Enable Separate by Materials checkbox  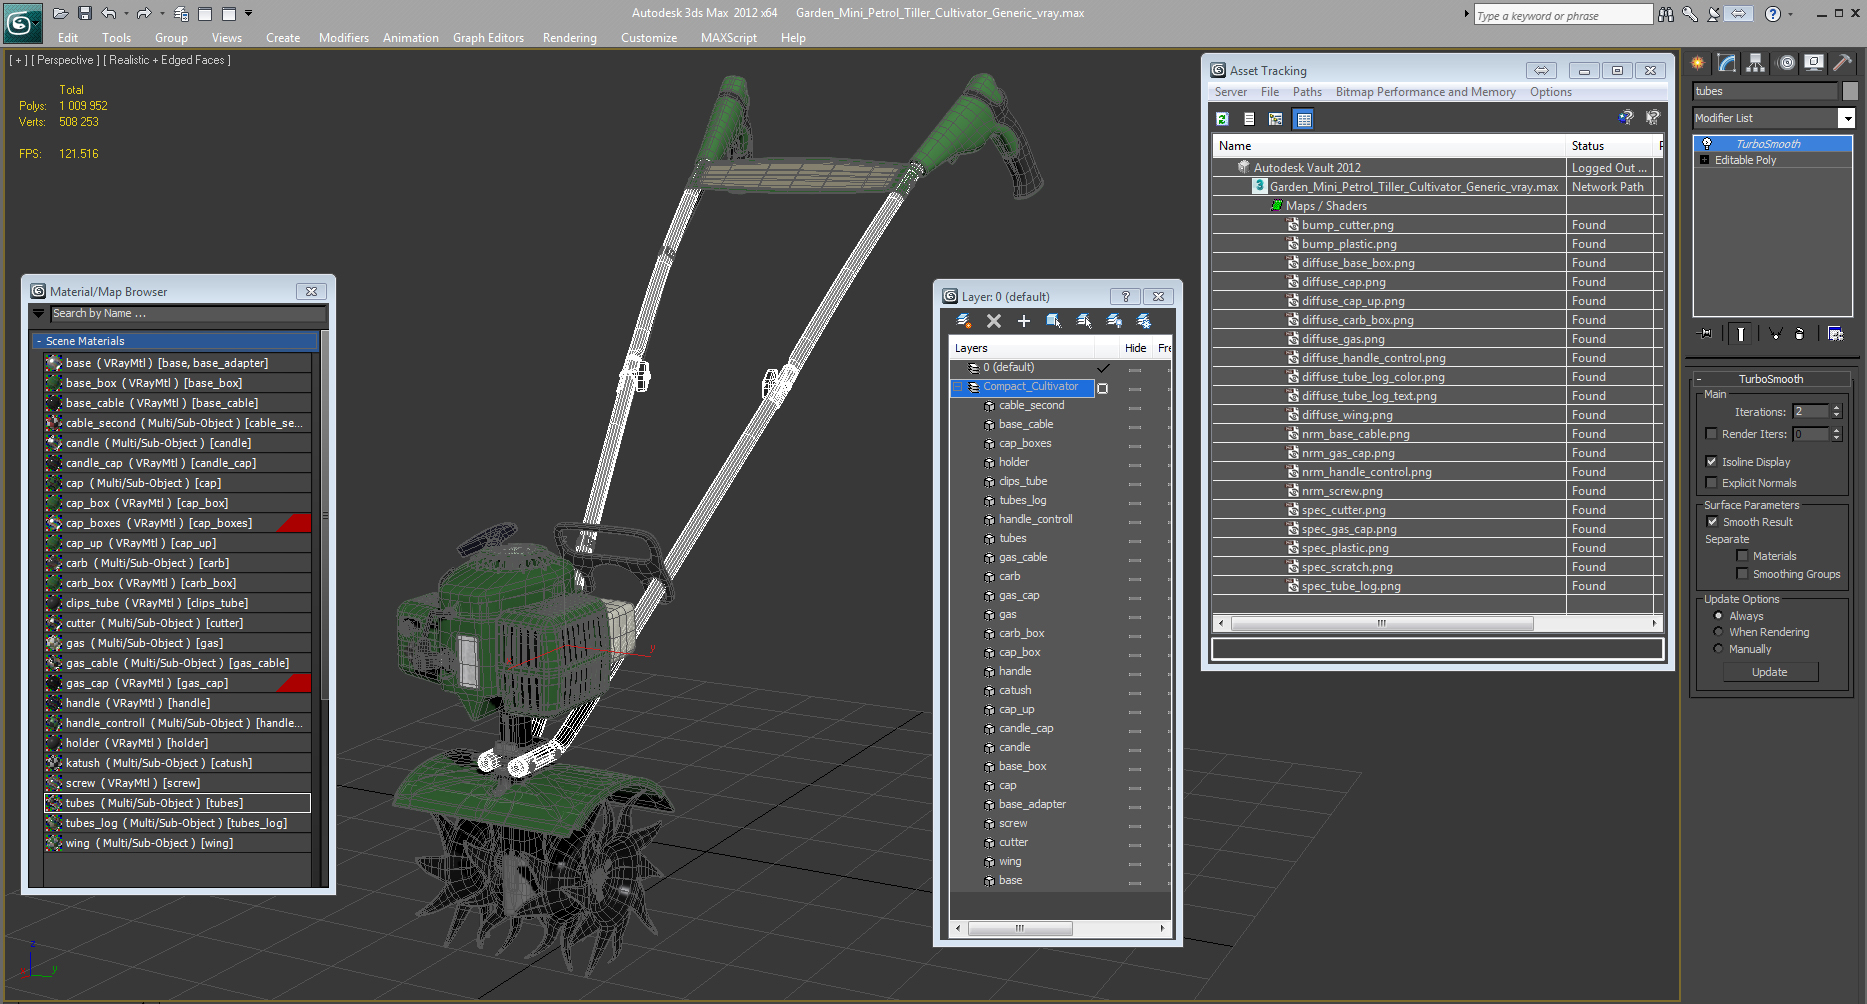click(1742, 556)
